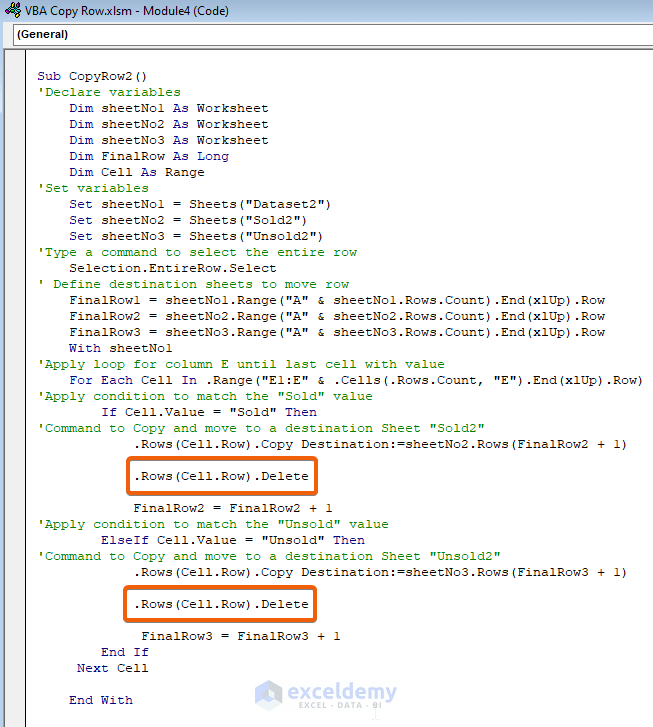Click the Copy Destination:=sheetNo3.Rows line
The image size is (653, 727).
[x=380, y=572]
